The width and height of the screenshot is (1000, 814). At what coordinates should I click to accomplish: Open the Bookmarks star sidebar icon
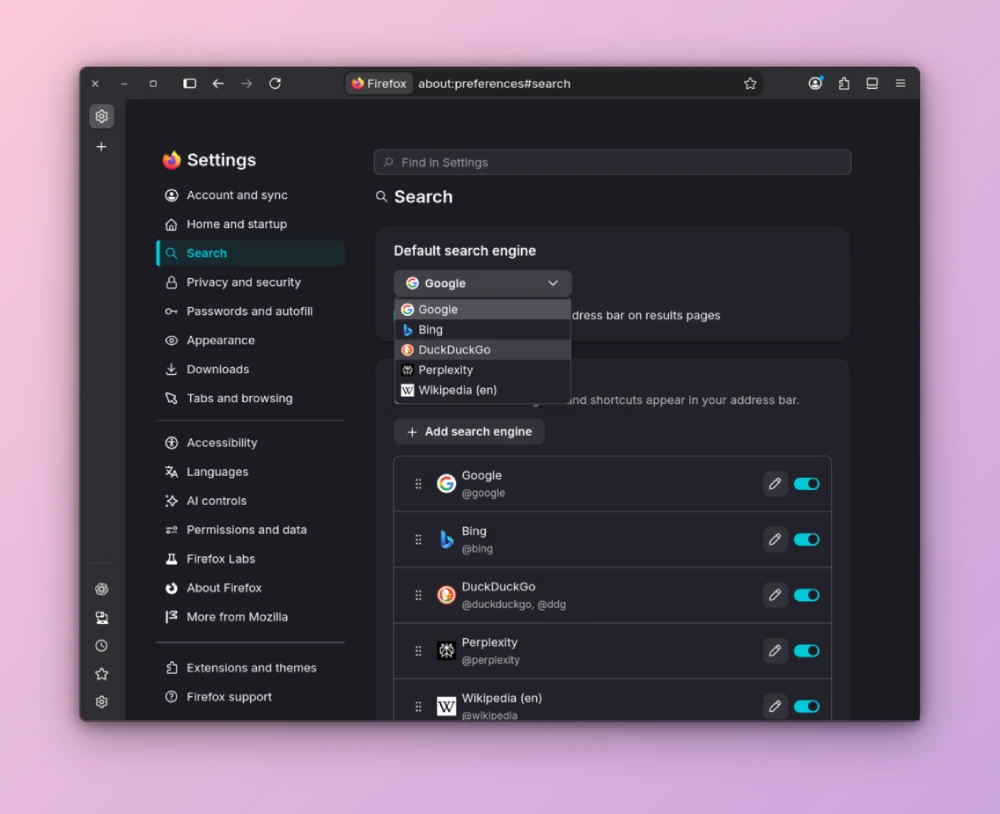tap(101, 674)
